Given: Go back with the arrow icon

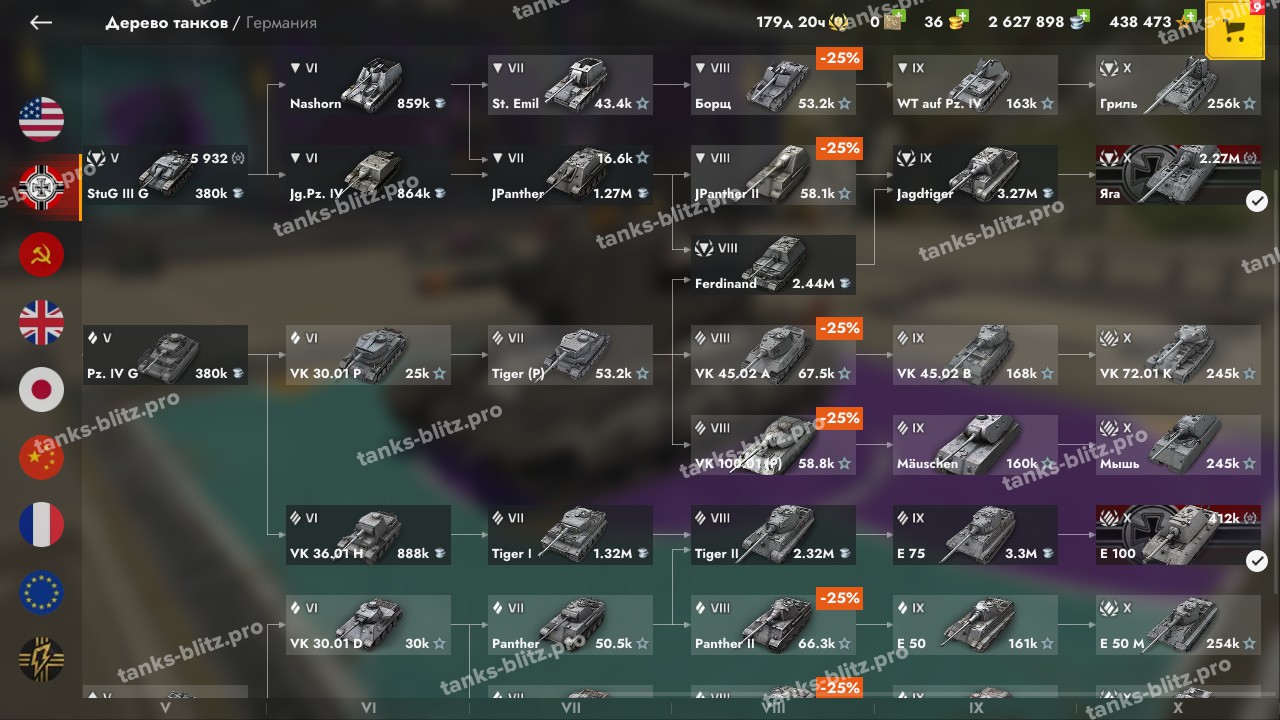Looking at the screenshot, I should (41, 22).
